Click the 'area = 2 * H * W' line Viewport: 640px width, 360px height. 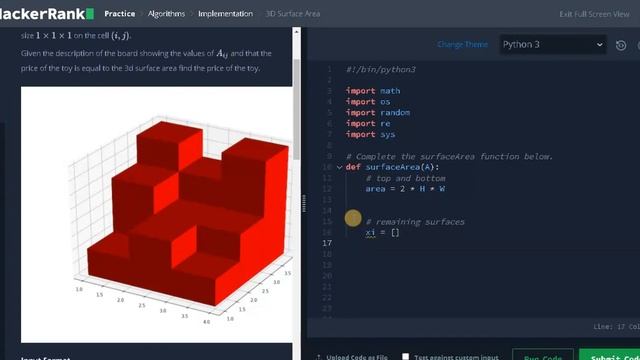coord(405,189)
